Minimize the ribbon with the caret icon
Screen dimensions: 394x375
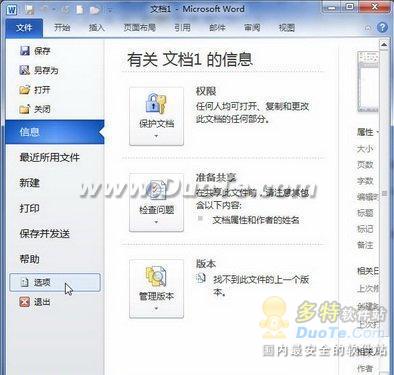(x=368, y=28)
